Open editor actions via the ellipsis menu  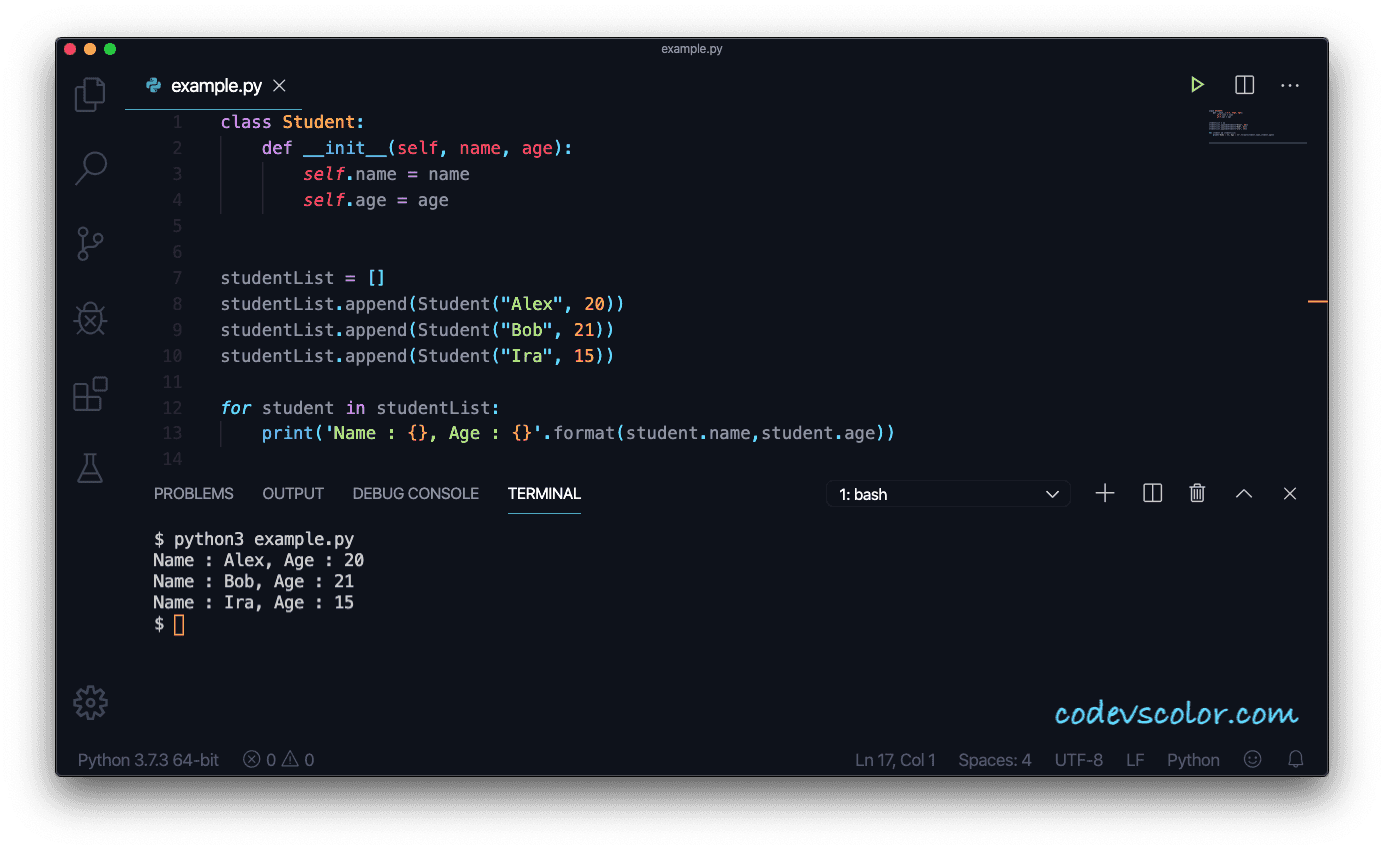(1289, 85)
